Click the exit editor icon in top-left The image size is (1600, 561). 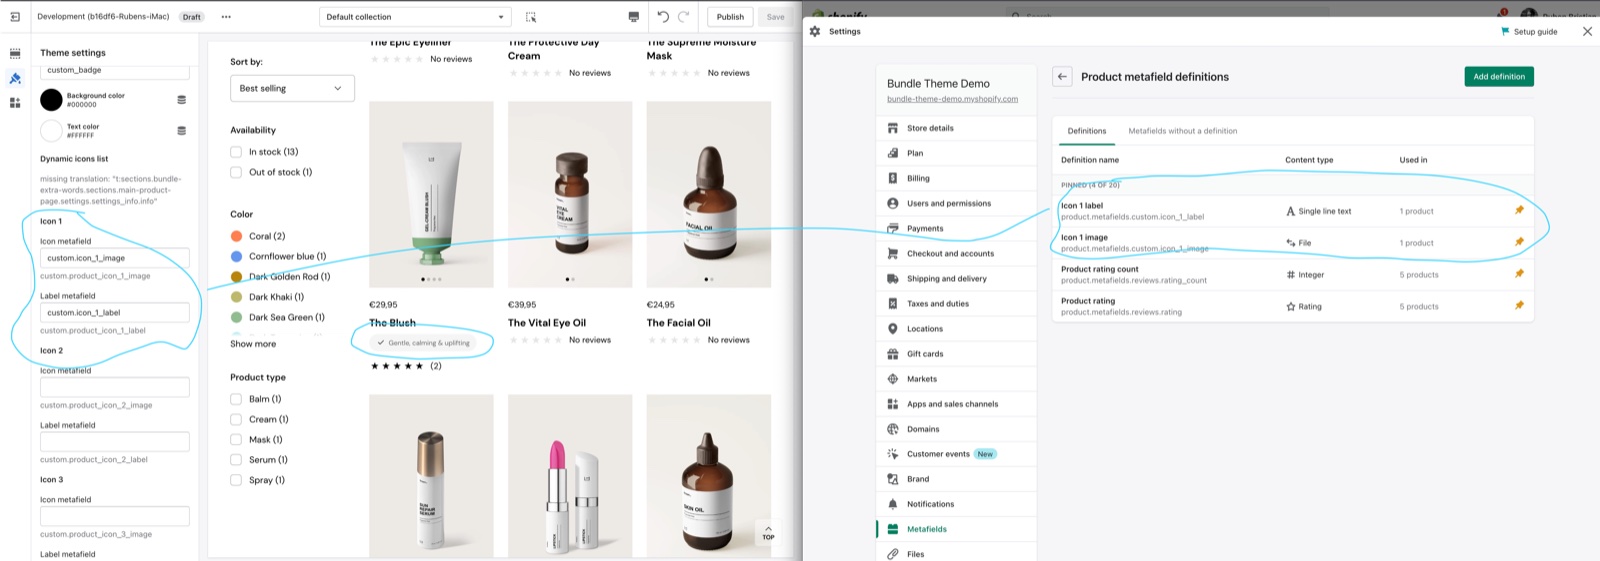[15, 16]
